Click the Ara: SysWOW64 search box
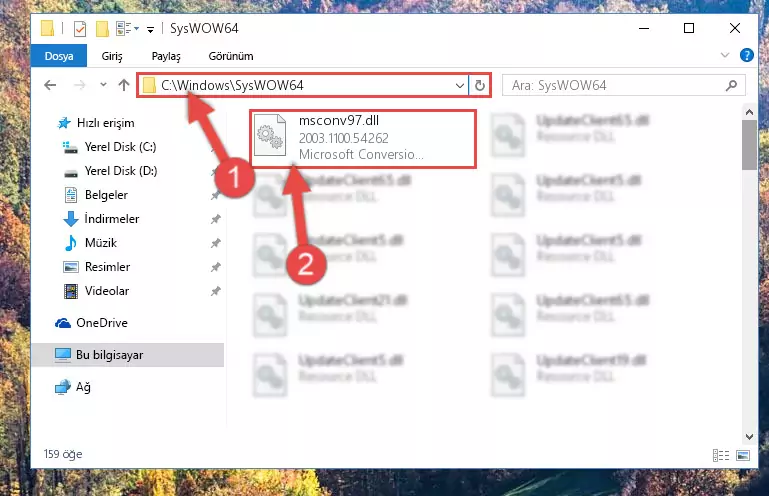 (623, 85)
